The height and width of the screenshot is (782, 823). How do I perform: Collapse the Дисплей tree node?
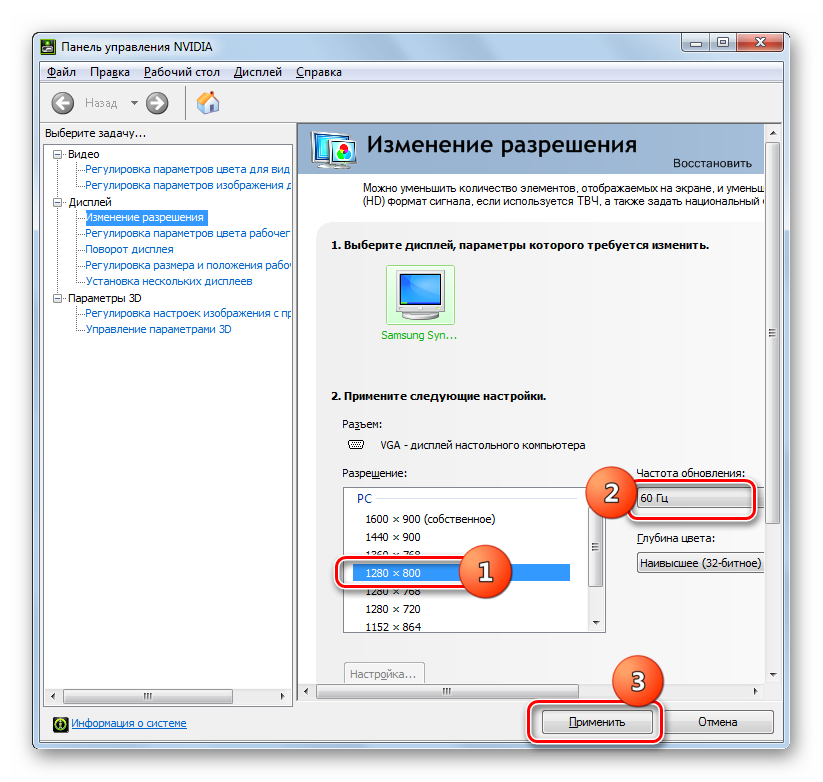tap(59, 202)
